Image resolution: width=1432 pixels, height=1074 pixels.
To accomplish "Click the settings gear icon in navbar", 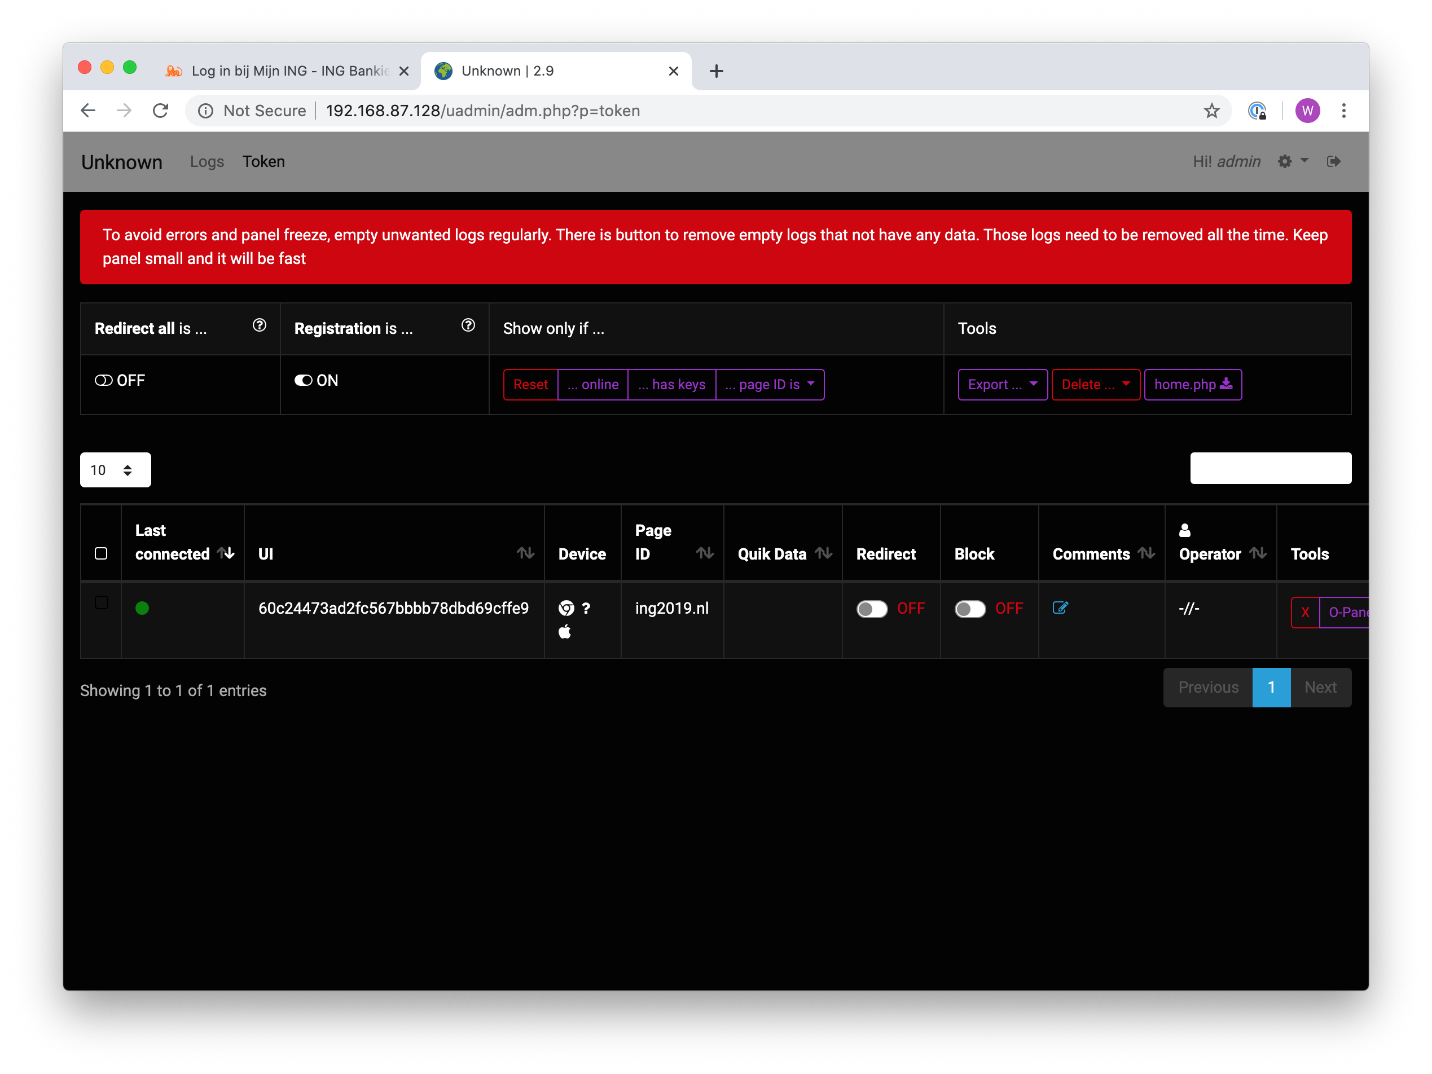I will click(1285, 162).
